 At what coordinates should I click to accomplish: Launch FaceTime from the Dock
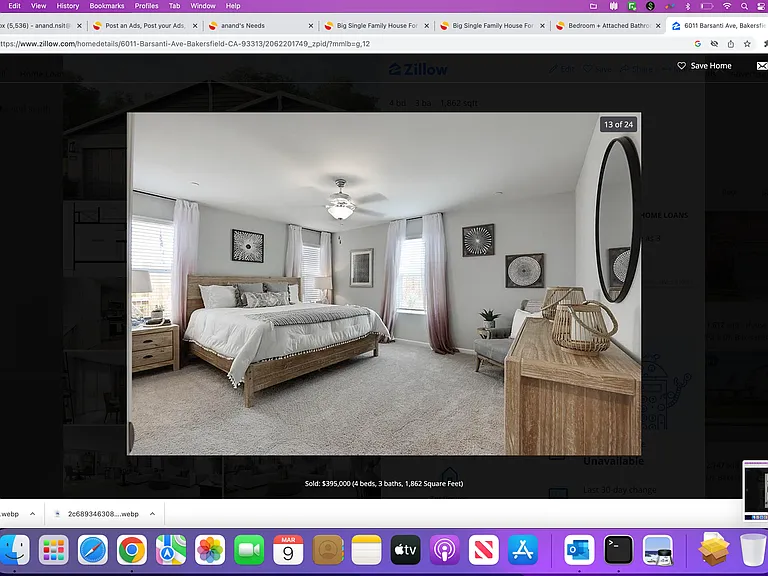tap(249, 550)
